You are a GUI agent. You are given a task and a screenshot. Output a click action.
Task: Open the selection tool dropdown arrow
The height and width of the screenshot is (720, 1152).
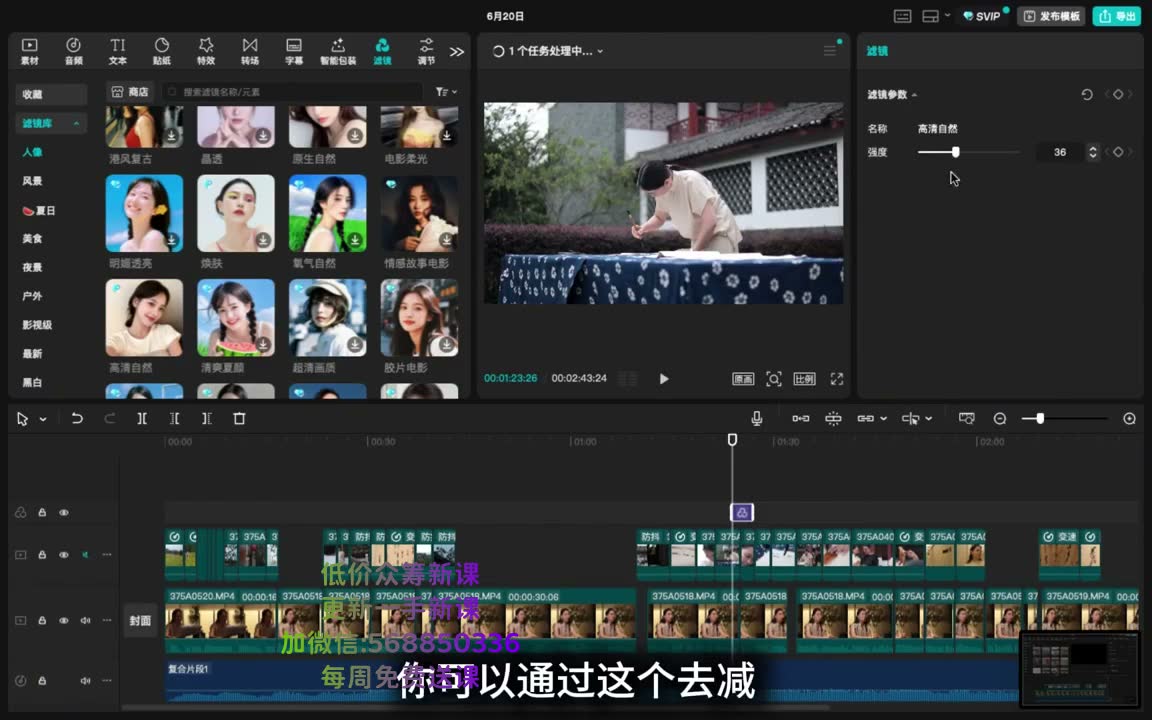43,419
